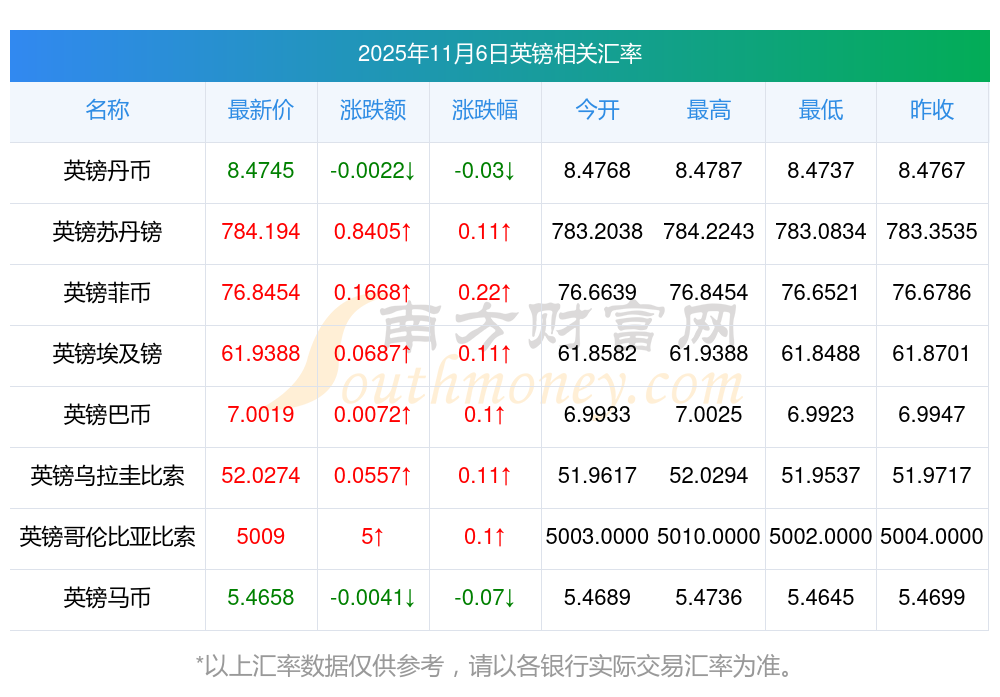
Task: Open the 英镑马币 row name
Action: pos(107,598)
